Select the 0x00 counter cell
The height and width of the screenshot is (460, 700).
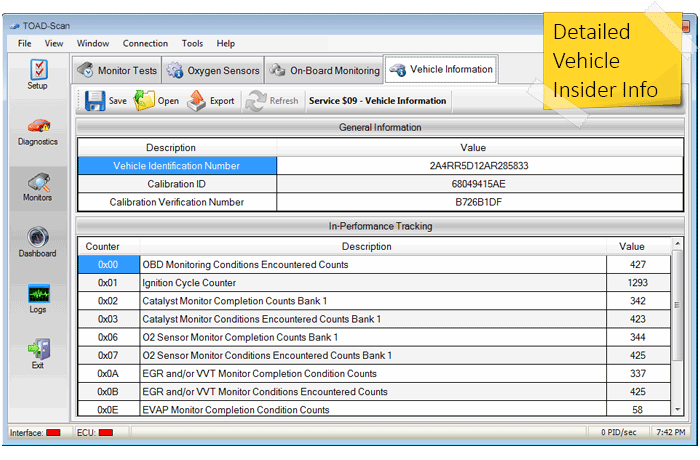click(x=108, y=264)
